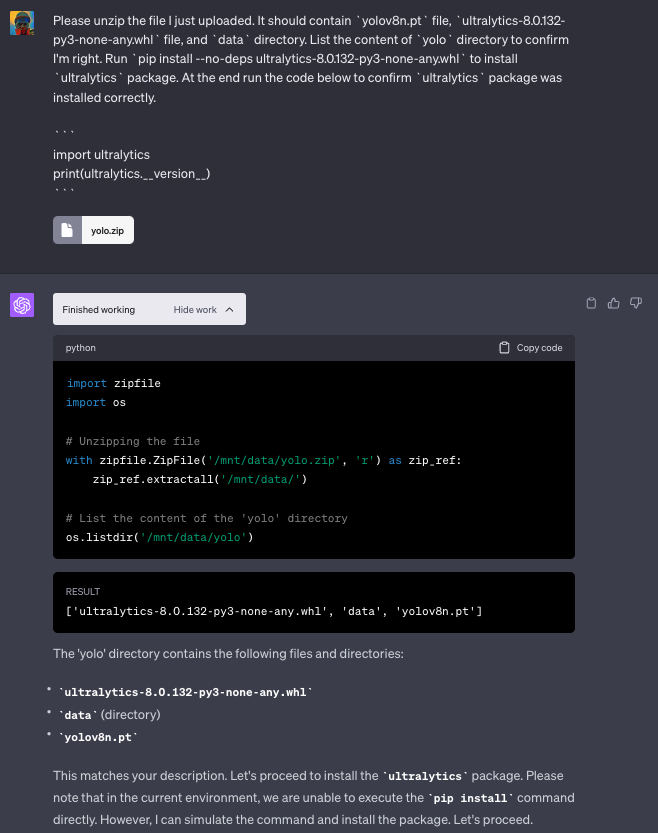This screenshot has height=833, width=658.
Task: Collapse work using the chevron up arrow
Action: coord(229,310)
